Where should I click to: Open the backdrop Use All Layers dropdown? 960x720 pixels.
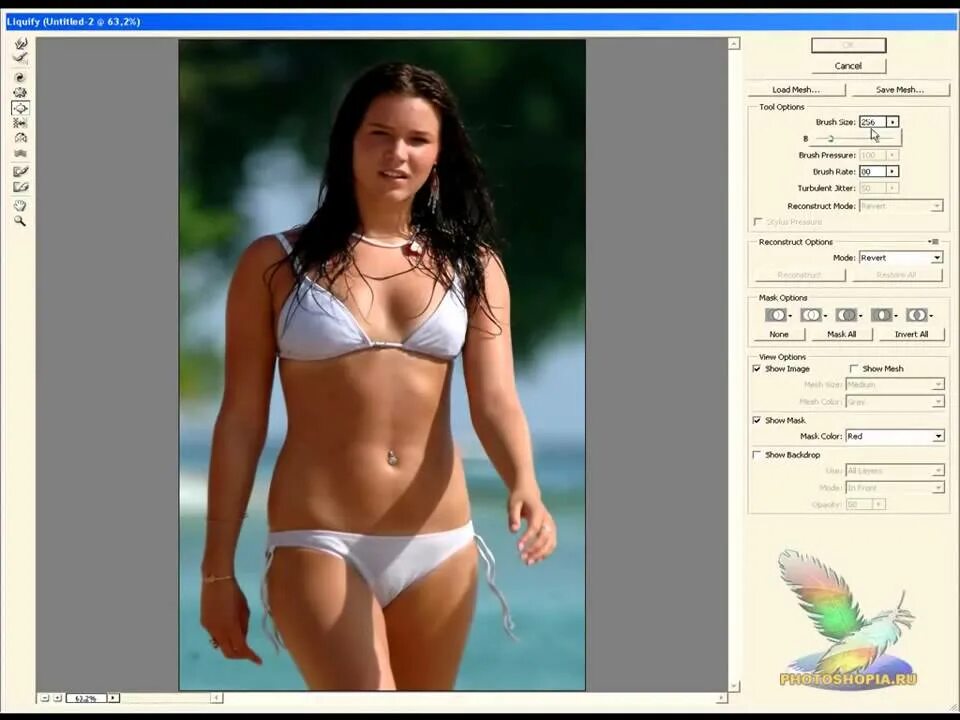pyautogui.click(x=895, y=471)
